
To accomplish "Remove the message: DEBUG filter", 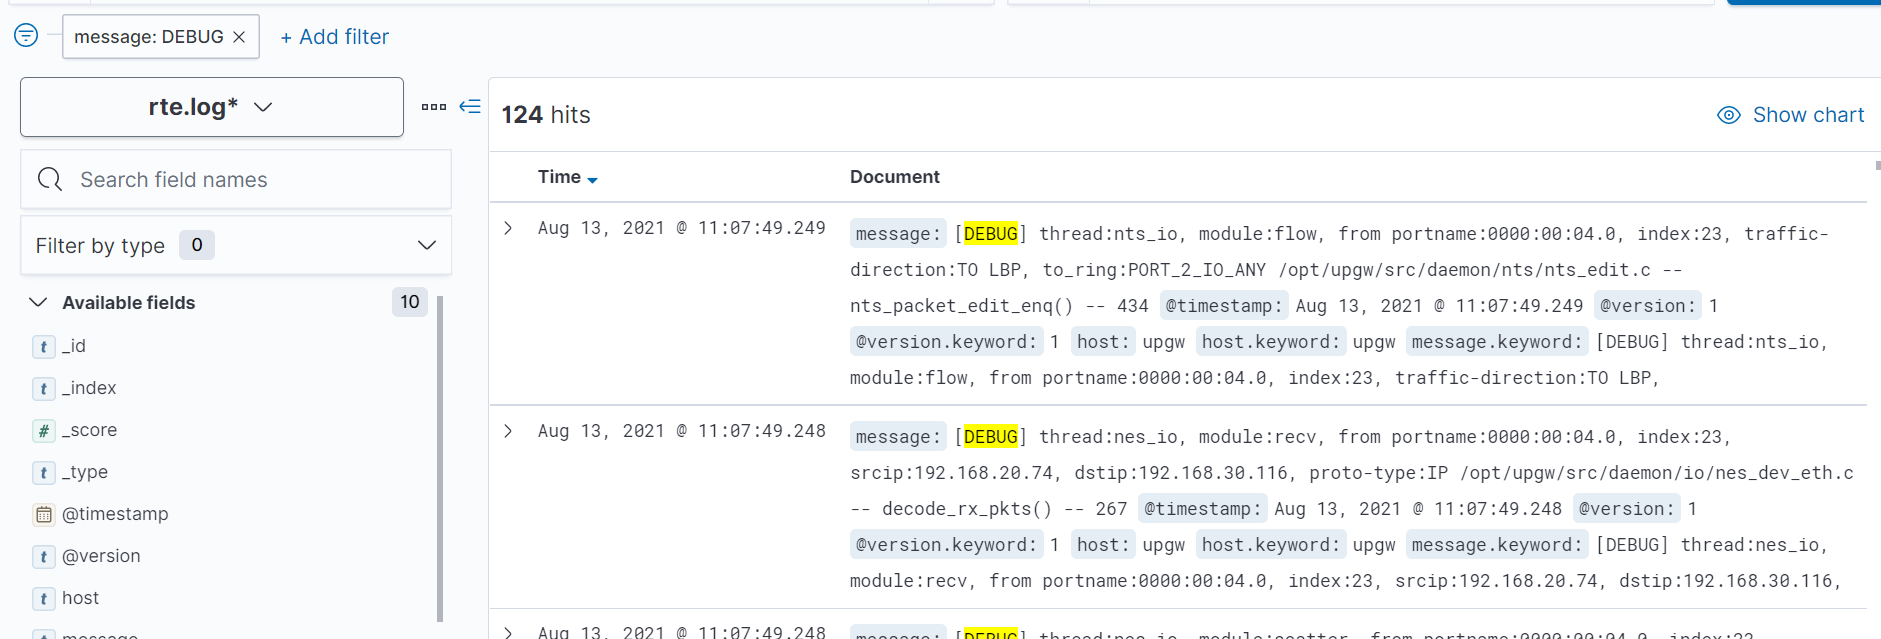I will pyautogui.click(x=239, y=37).
